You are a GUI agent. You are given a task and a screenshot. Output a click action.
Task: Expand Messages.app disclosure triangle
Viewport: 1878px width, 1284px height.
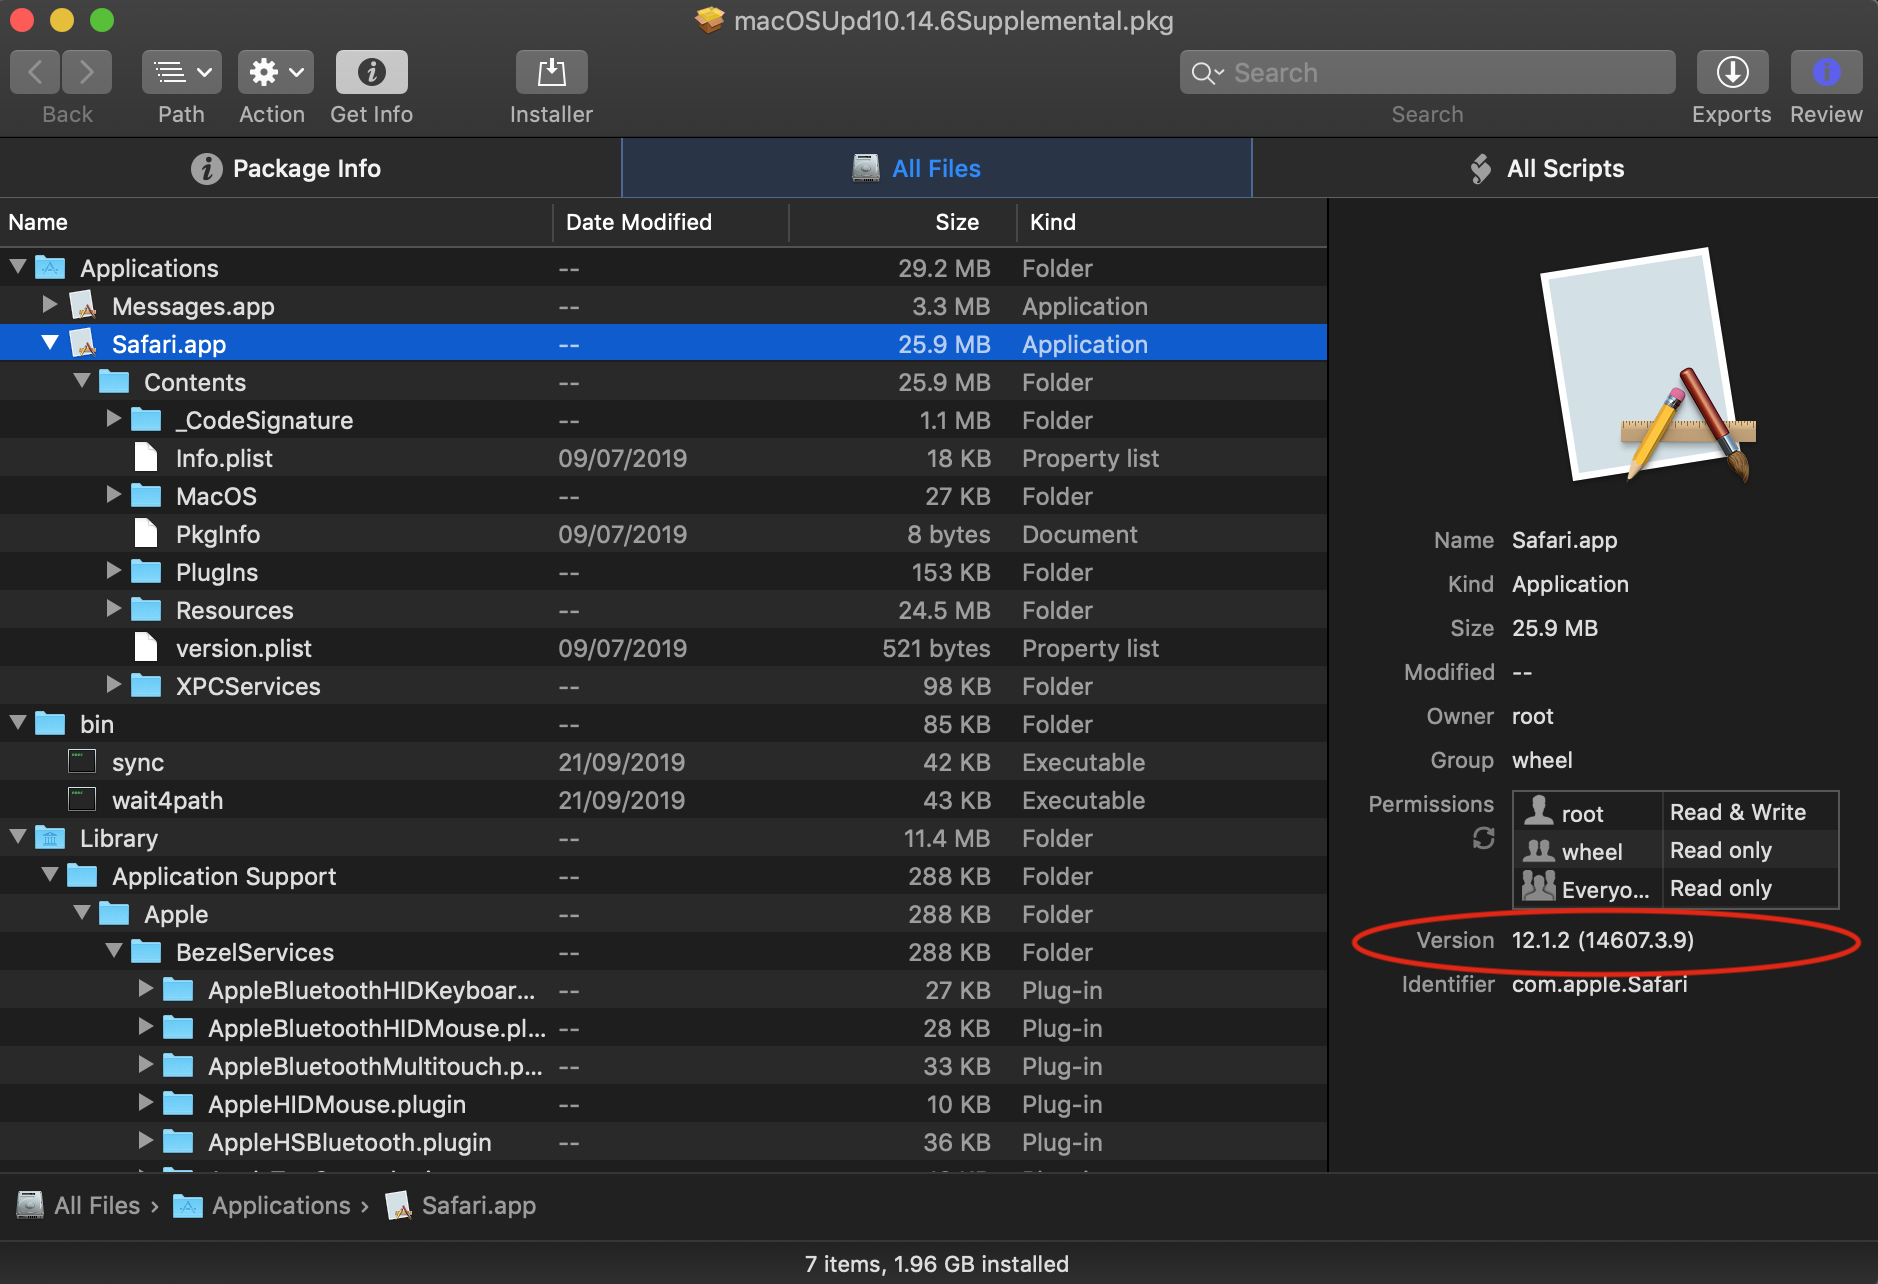tap(50, 304)
